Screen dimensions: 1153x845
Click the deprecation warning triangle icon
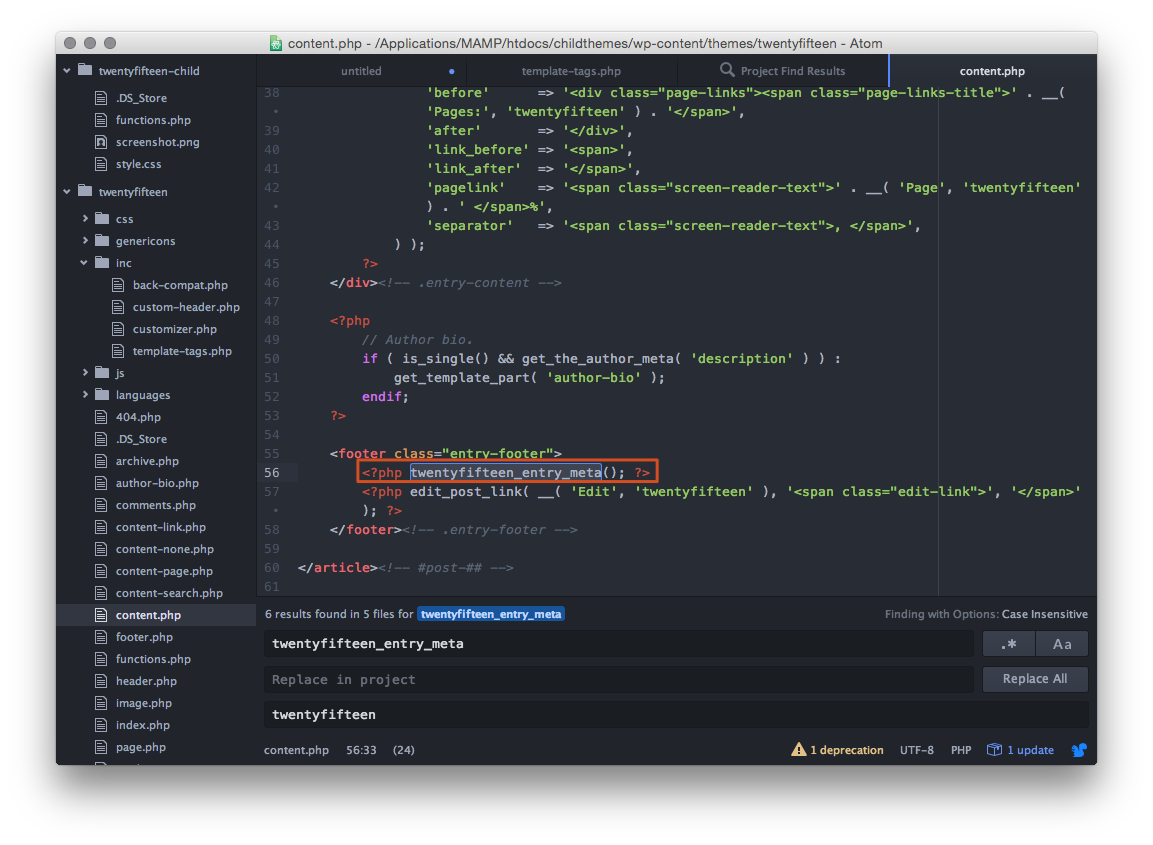tap(799, 749)
